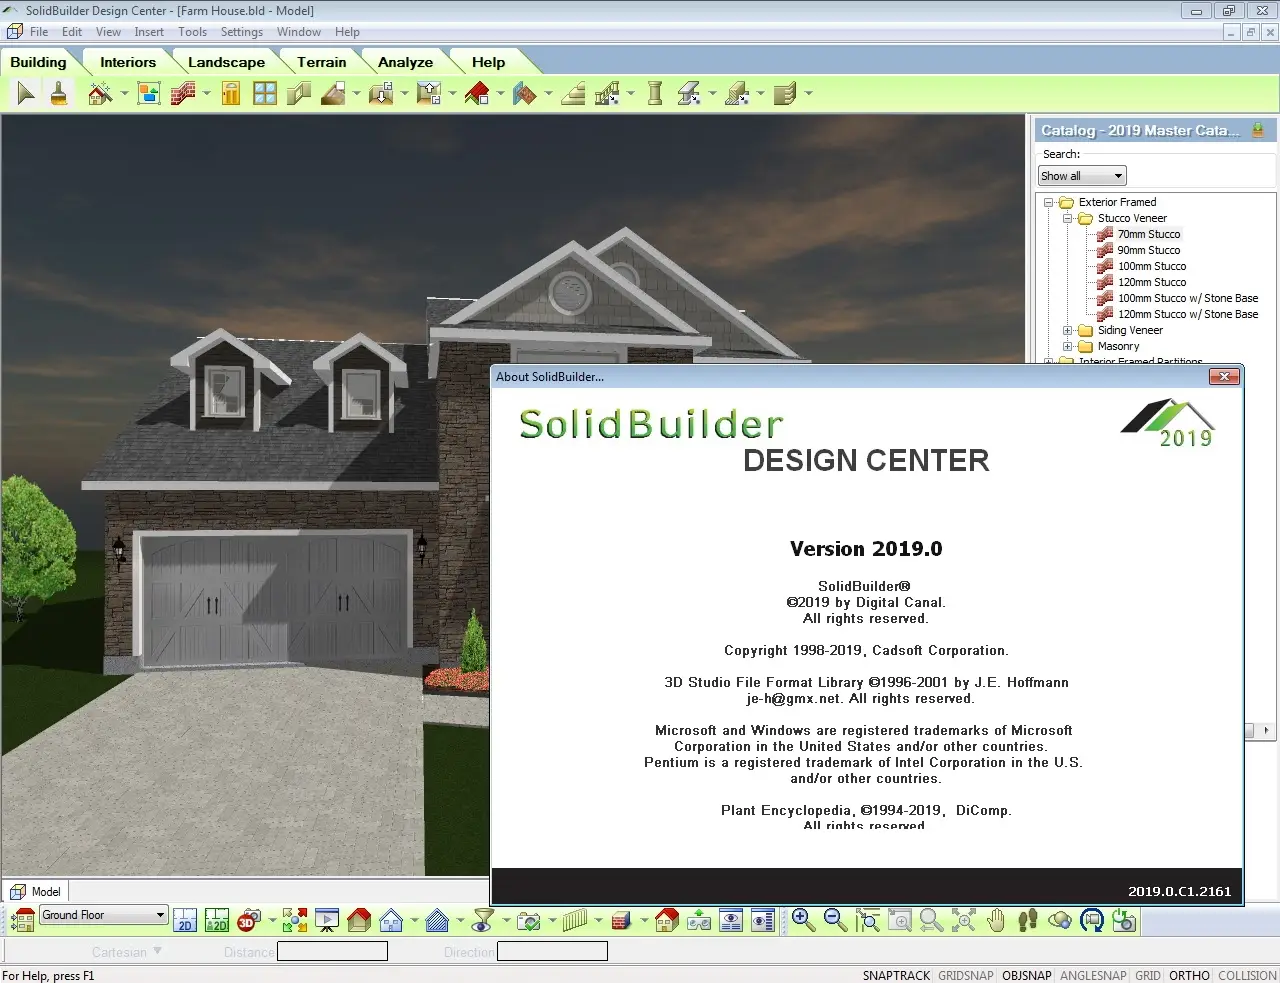Click the Direction input field

552,951
